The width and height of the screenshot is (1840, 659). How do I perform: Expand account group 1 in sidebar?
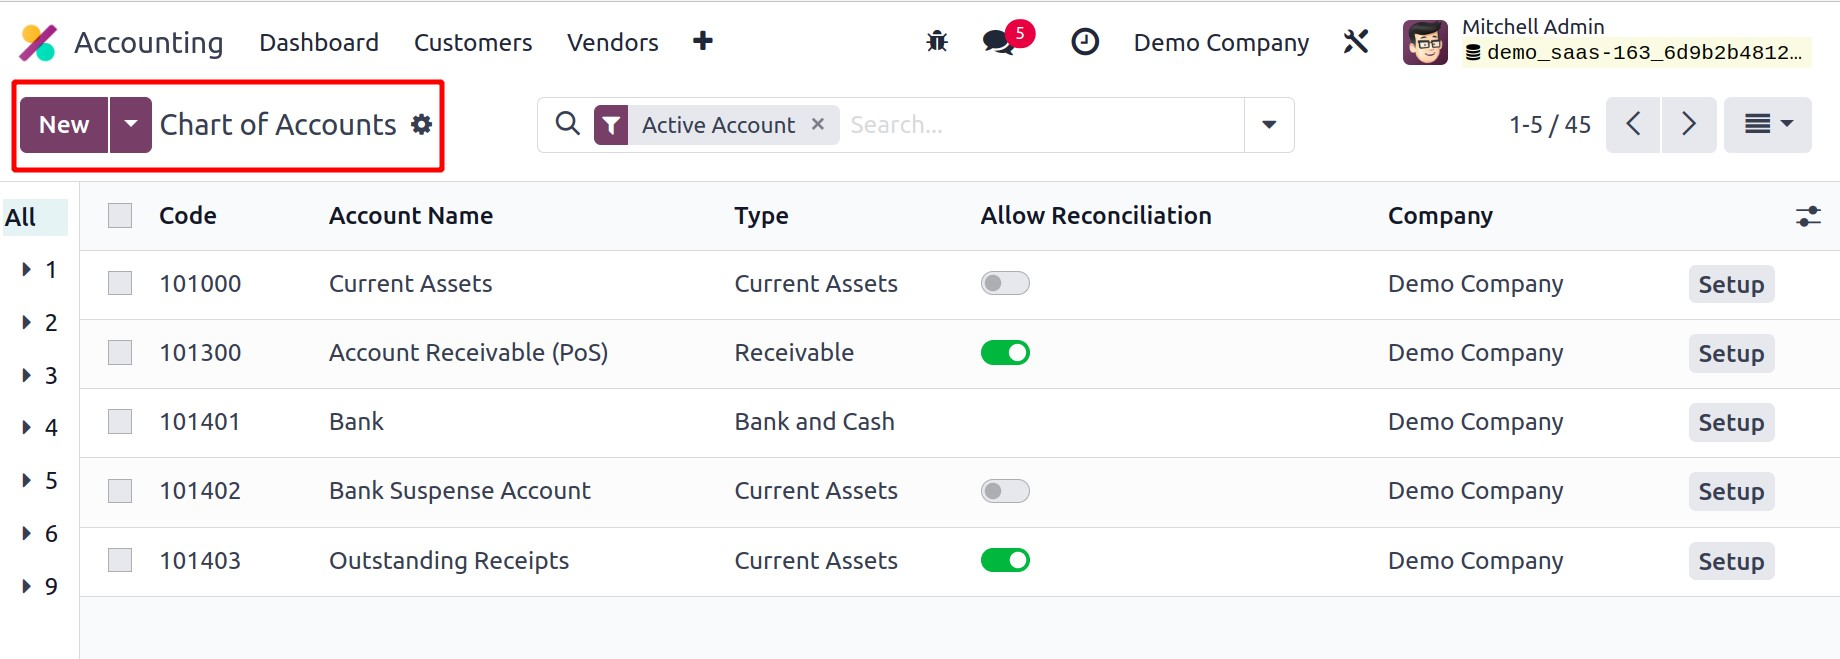(x=27, y=270)
